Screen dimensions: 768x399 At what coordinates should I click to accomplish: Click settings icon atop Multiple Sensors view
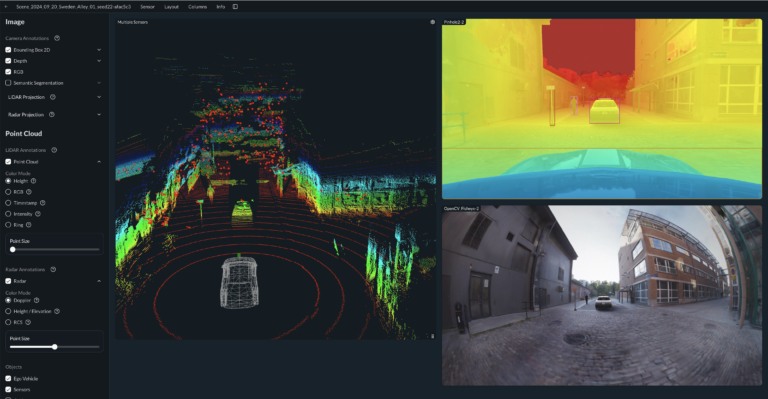432,22
